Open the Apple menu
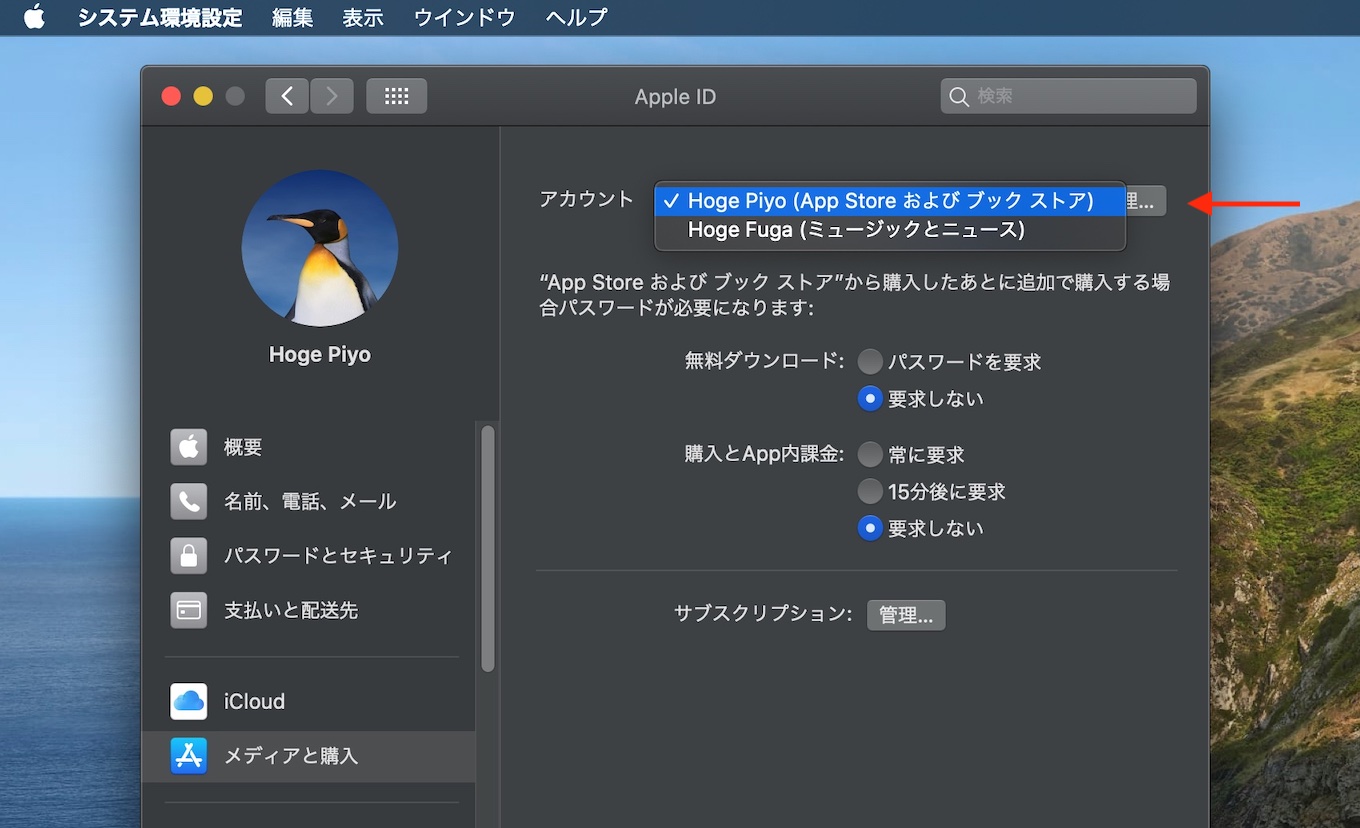 [x=34, y=17]
